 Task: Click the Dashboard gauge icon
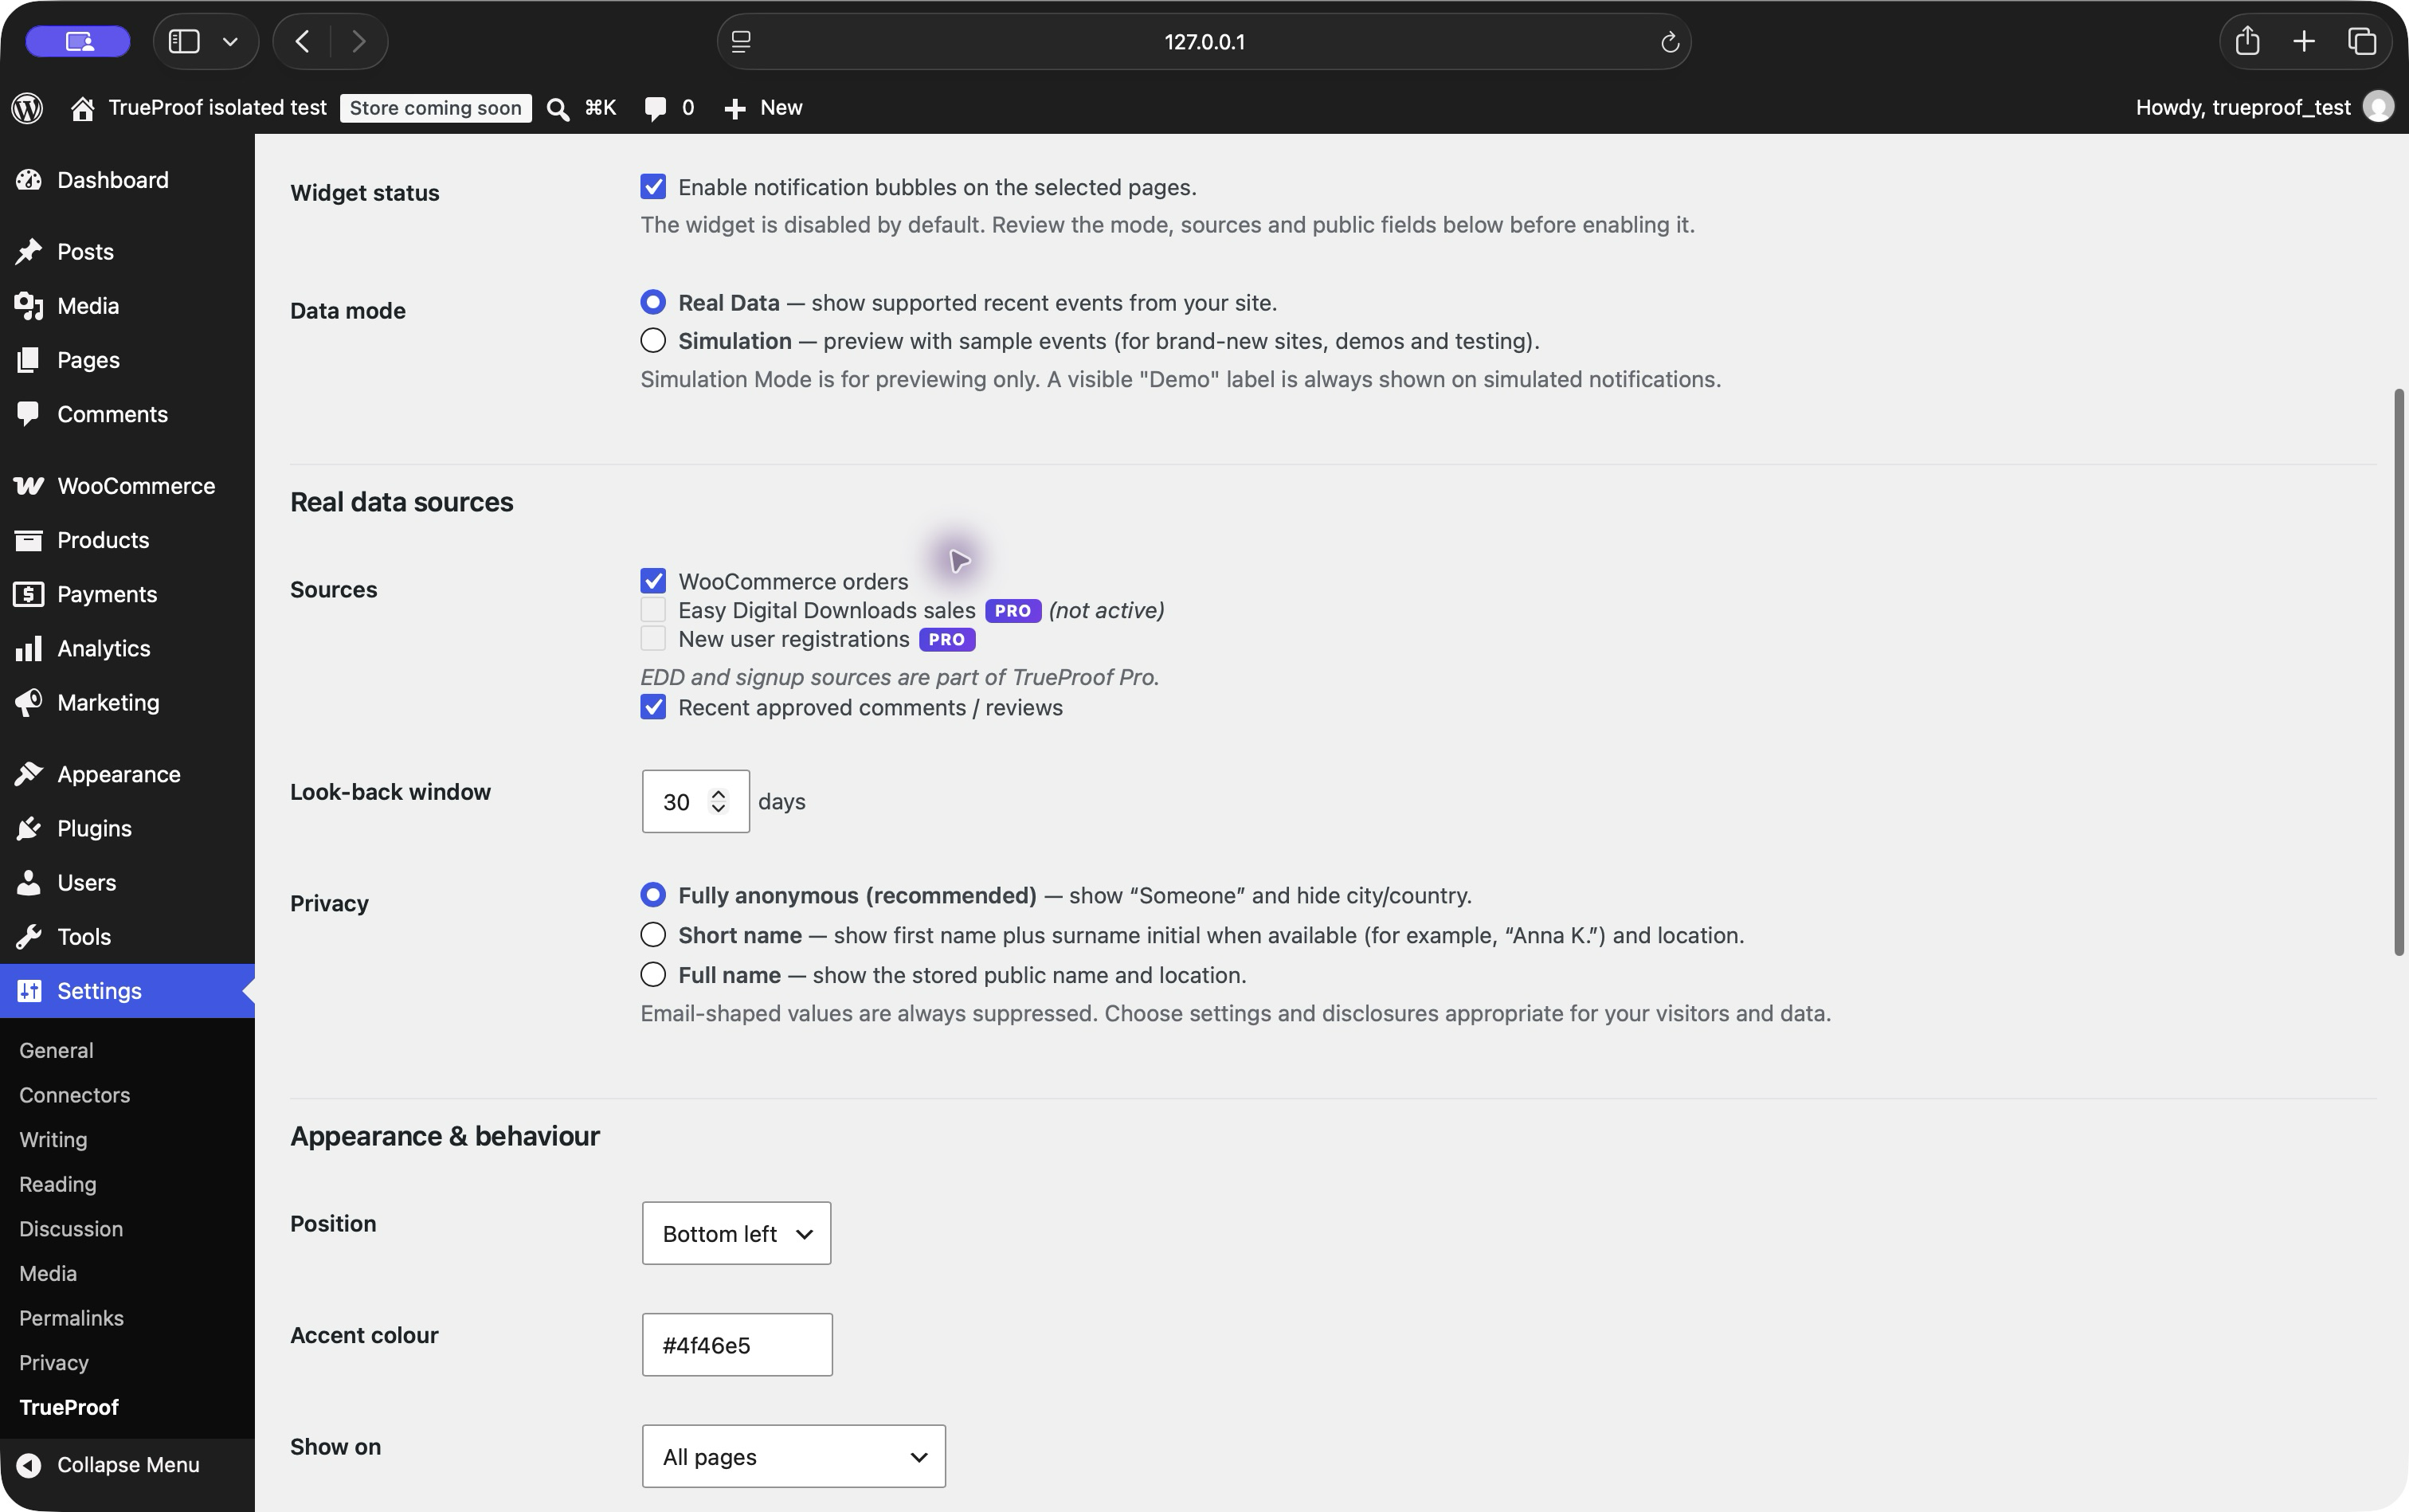point(29,180)
